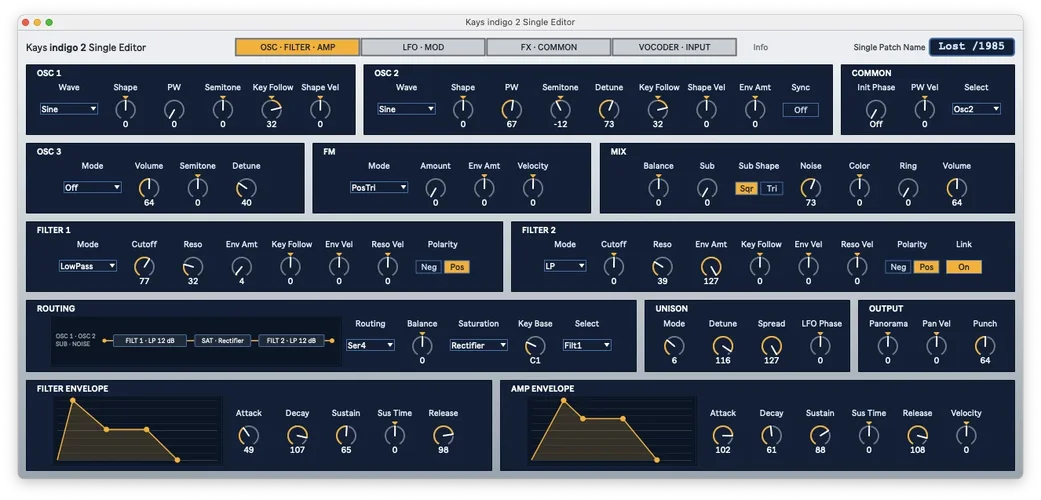Click FILT 1 · LP 12 dB routing block
This screenshot has width=1041, height=500.
click(x=149, y=341)
